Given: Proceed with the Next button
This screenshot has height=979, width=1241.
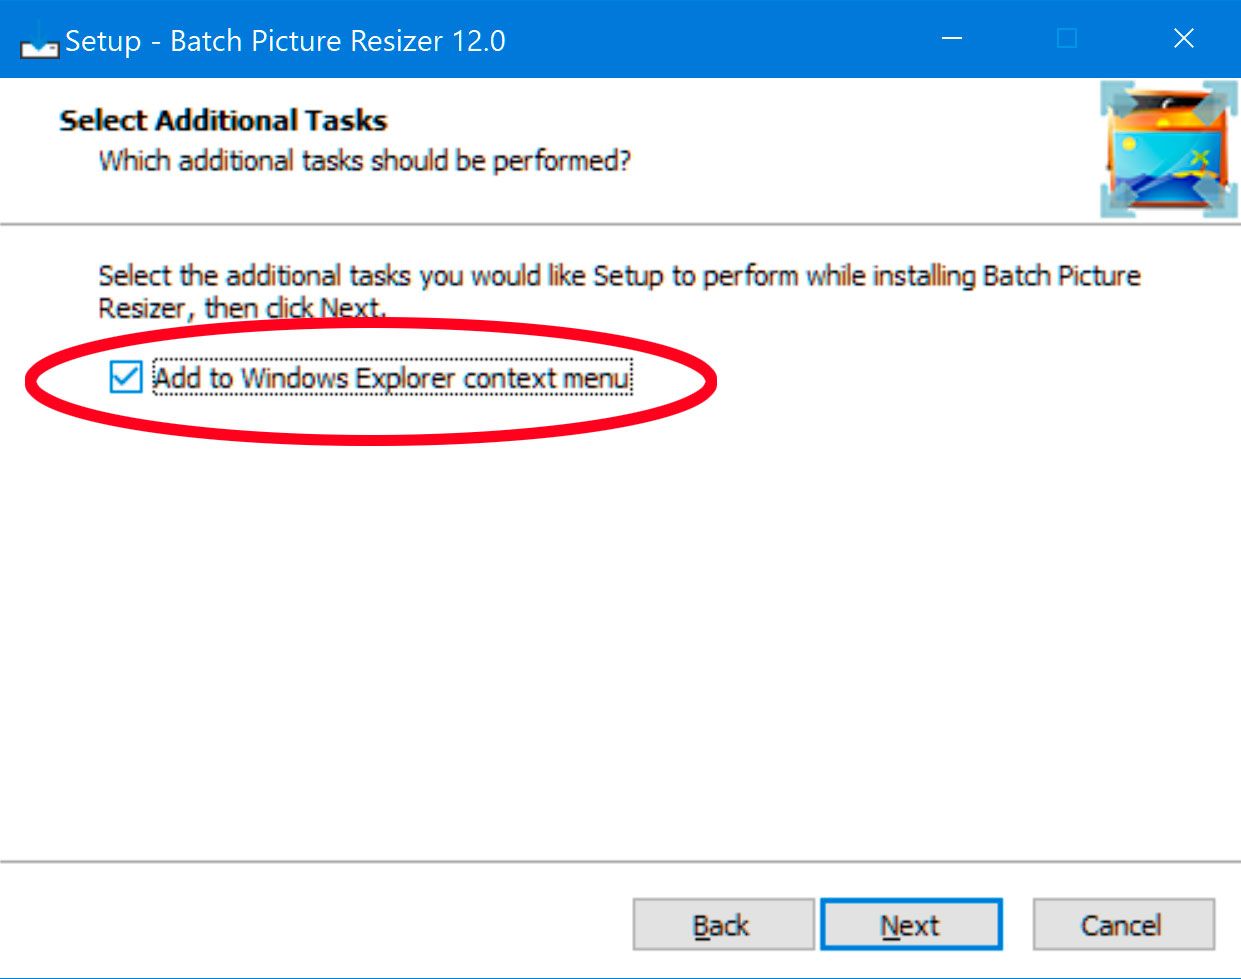Looking at the screenshot, I should click(911, 925).
